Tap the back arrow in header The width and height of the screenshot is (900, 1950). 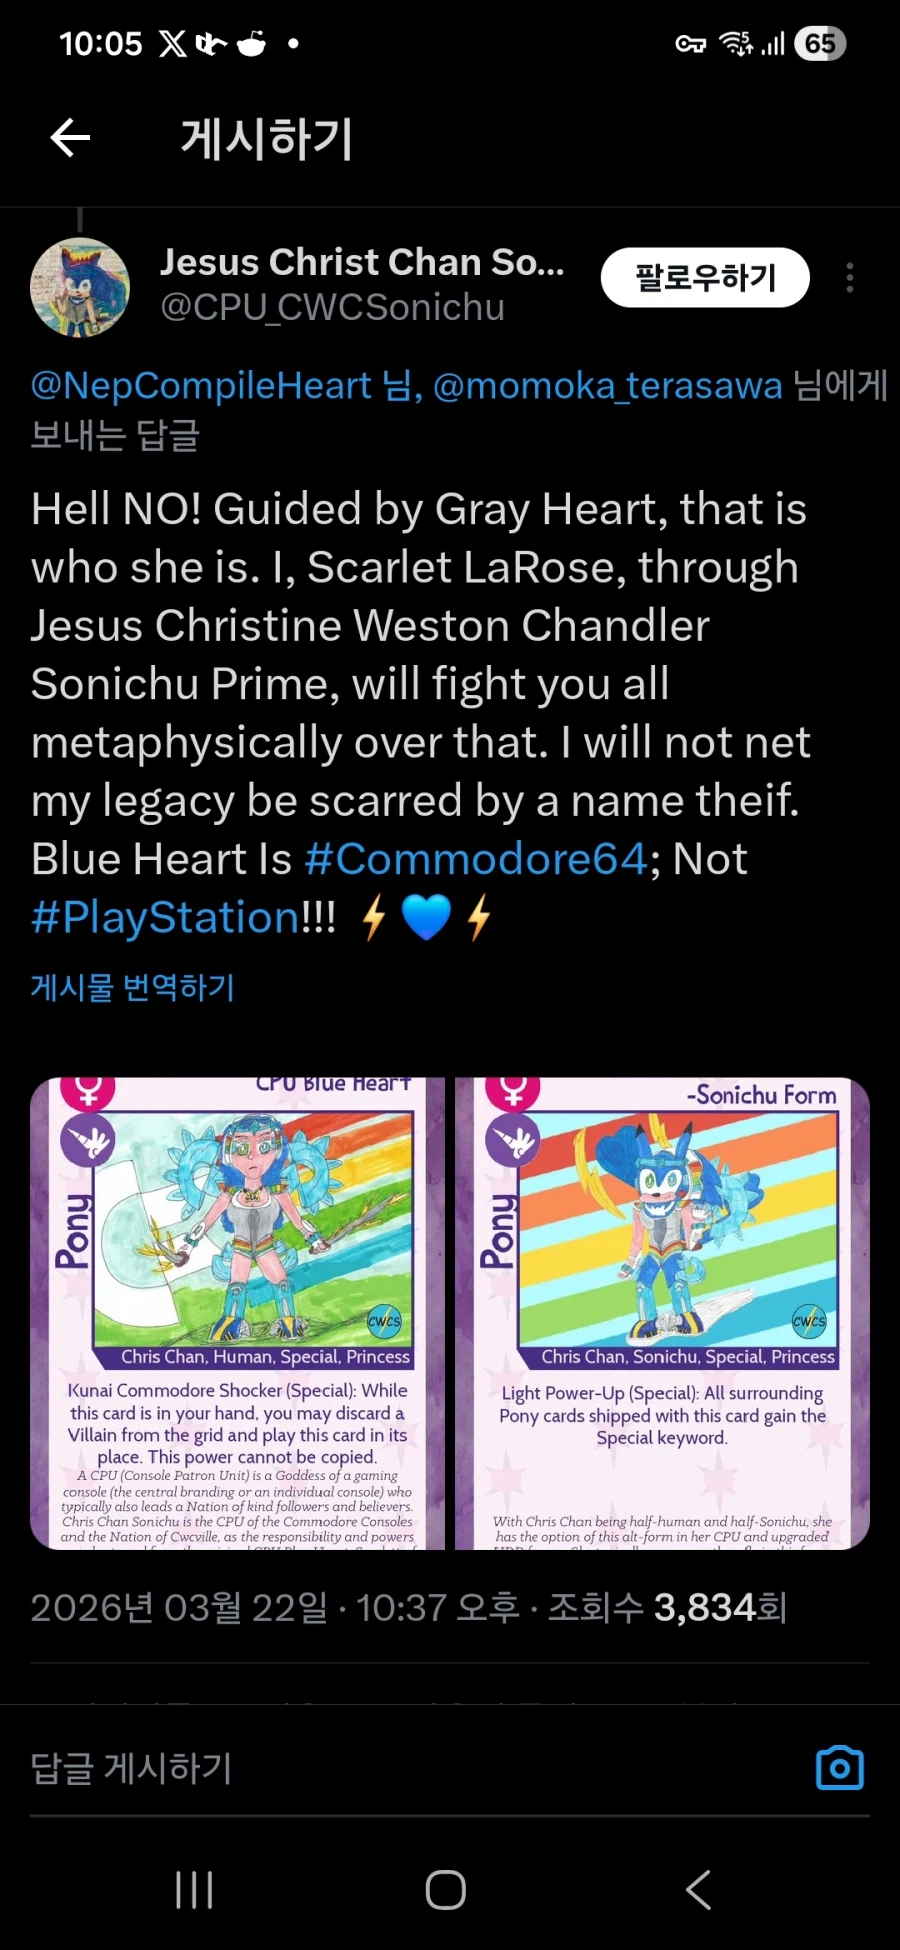pyautogui.click(x=71, y=138)
